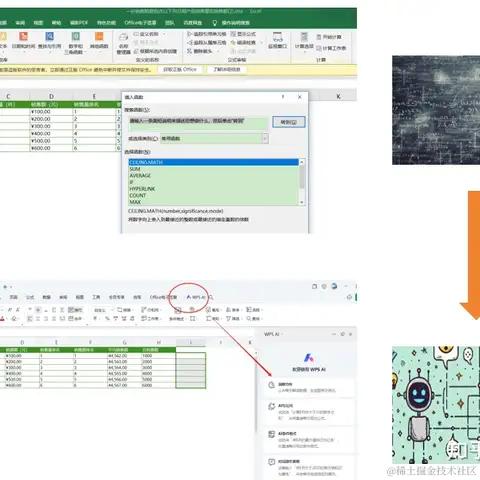Viewport: 480px width, 480px height.
Task: Open the WPS AI tab in ribbon
Action: tap(196, 297)
